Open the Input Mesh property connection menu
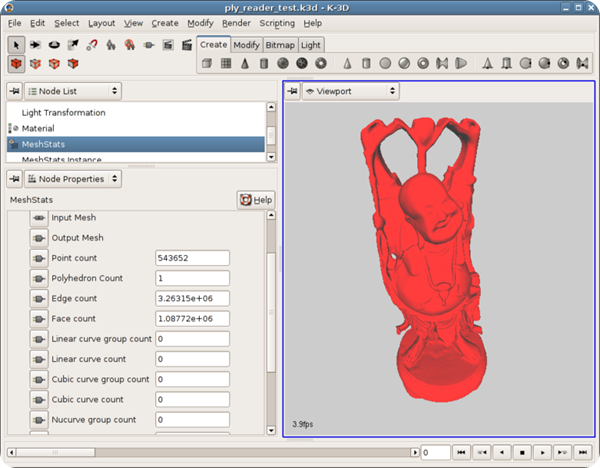 (x=39, y=217)
